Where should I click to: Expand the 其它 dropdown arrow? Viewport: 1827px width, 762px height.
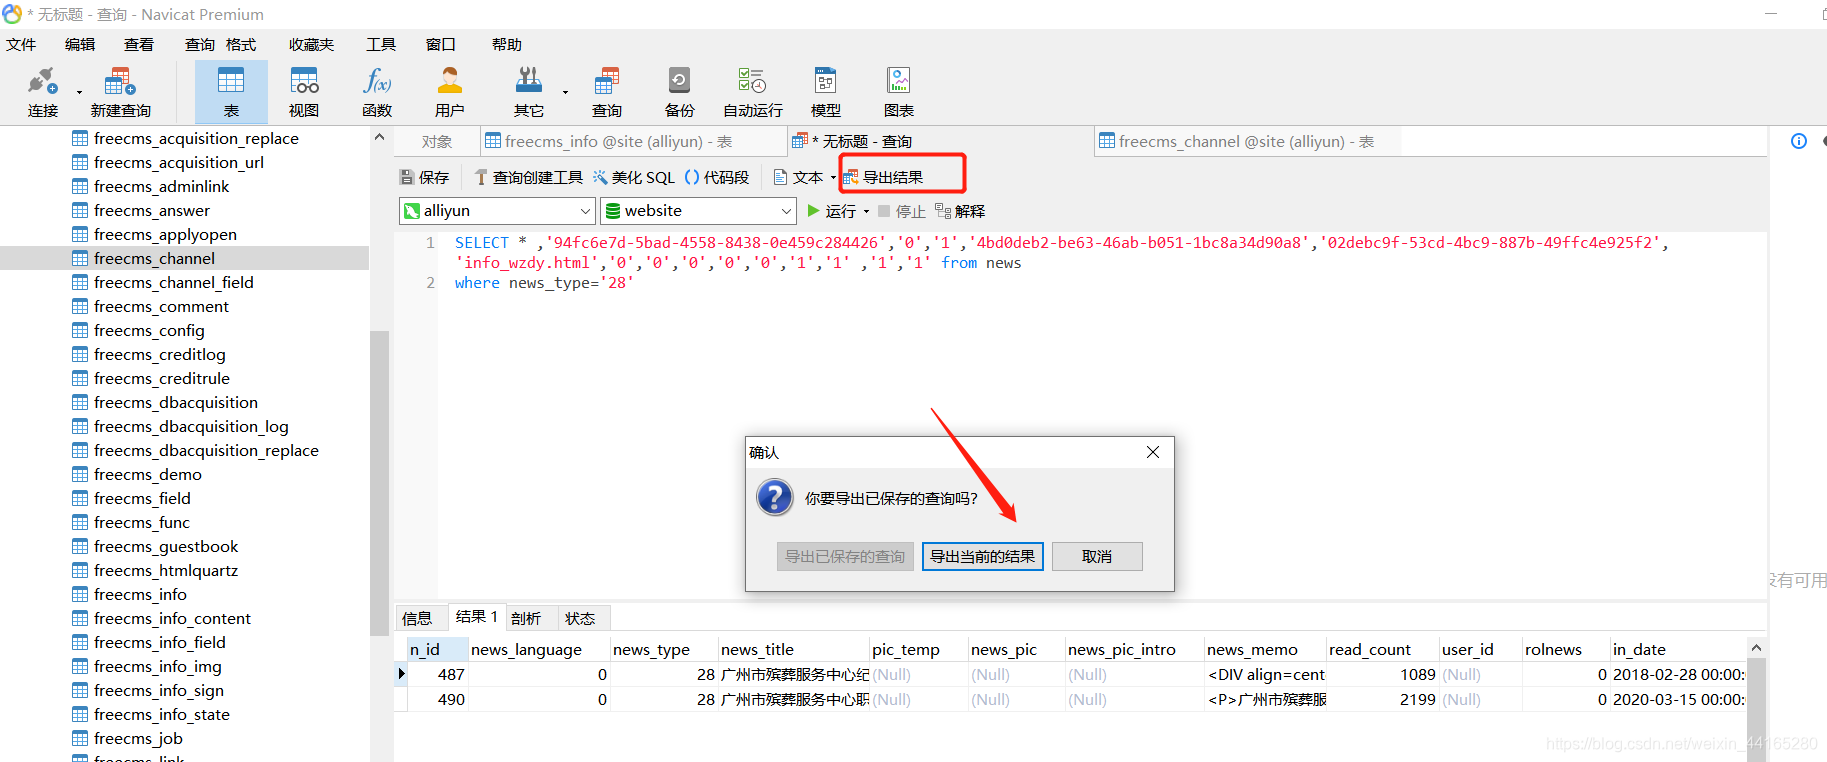tap(565, 93)
